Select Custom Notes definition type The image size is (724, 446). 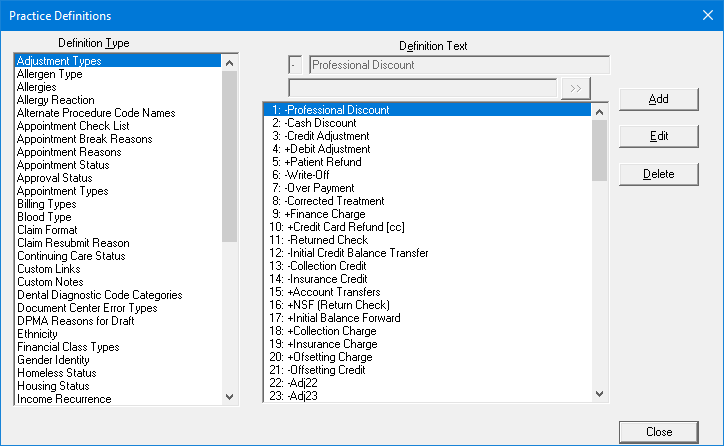(50, 282)
